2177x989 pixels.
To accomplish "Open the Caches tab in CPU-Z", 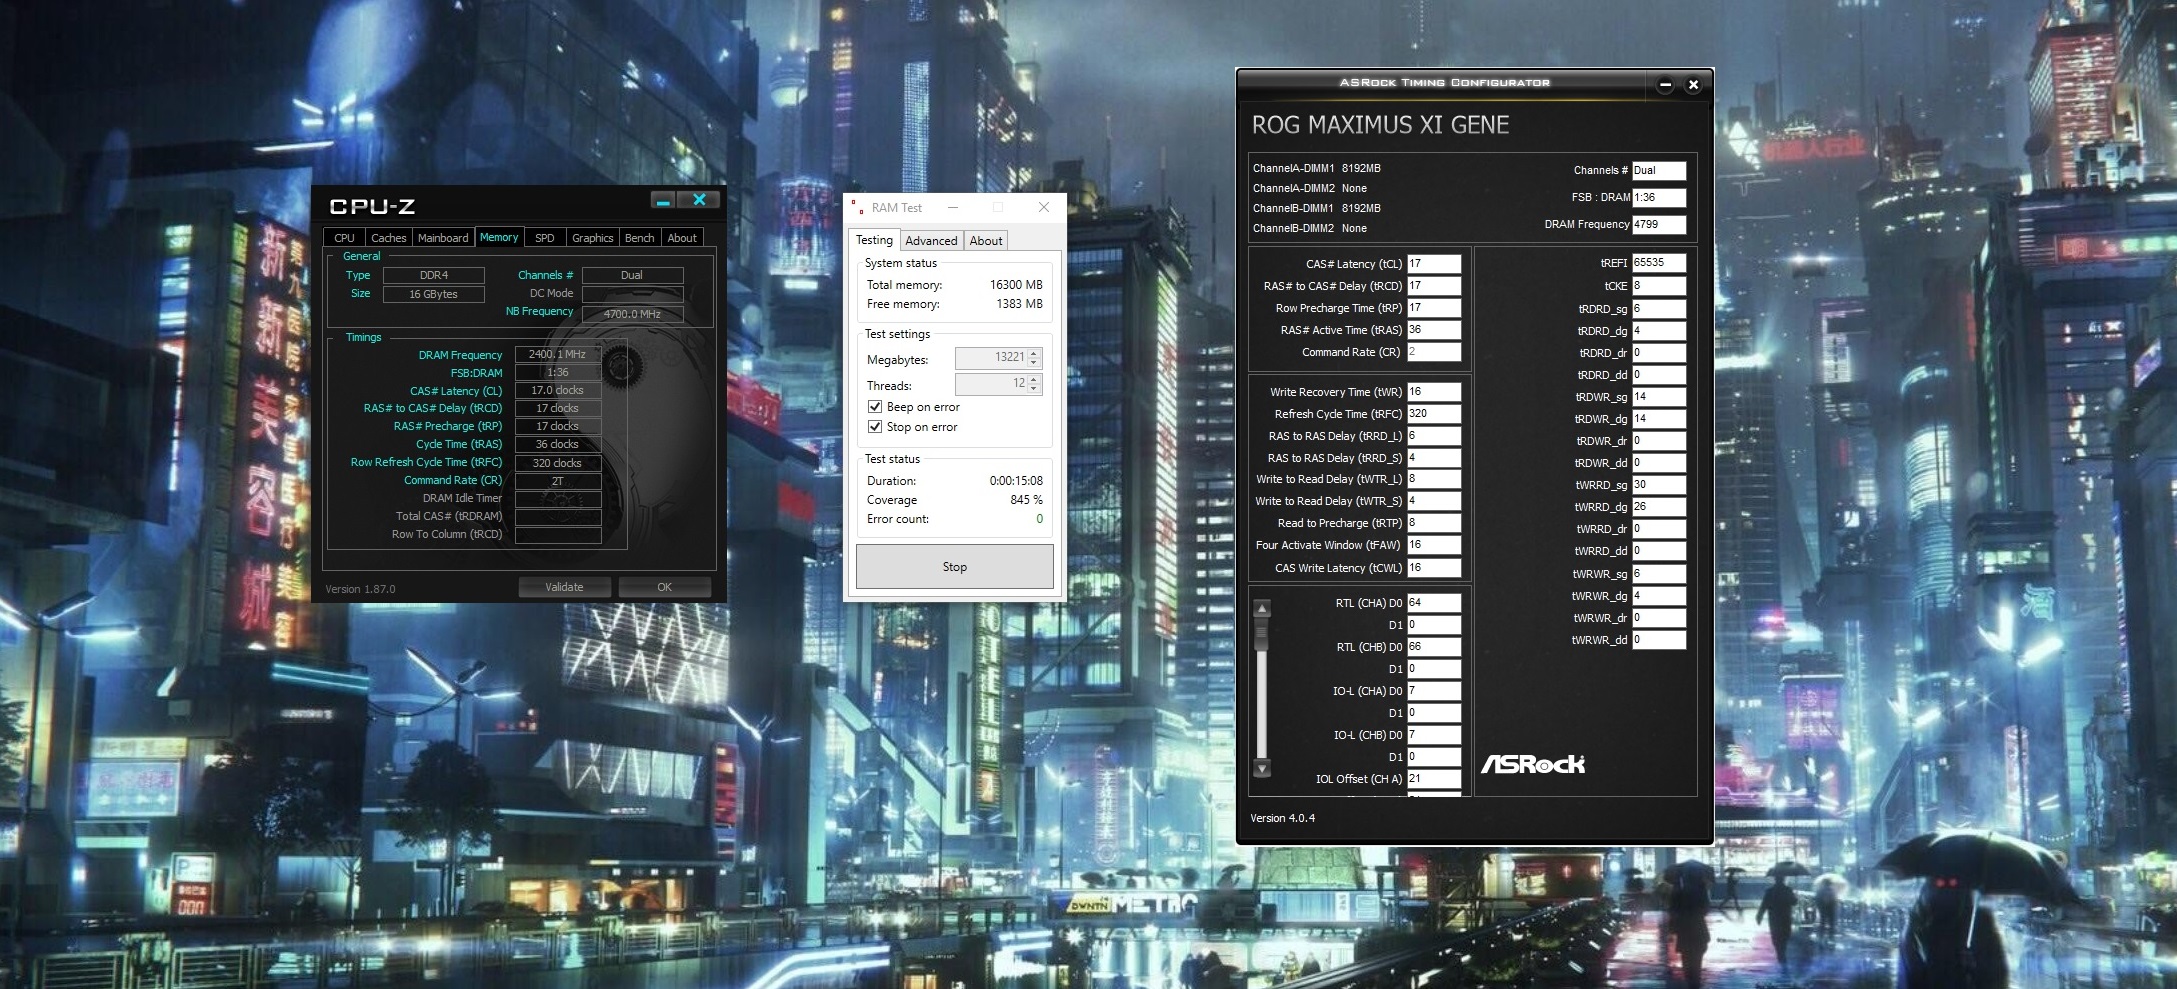I will [x=388, y=238].
